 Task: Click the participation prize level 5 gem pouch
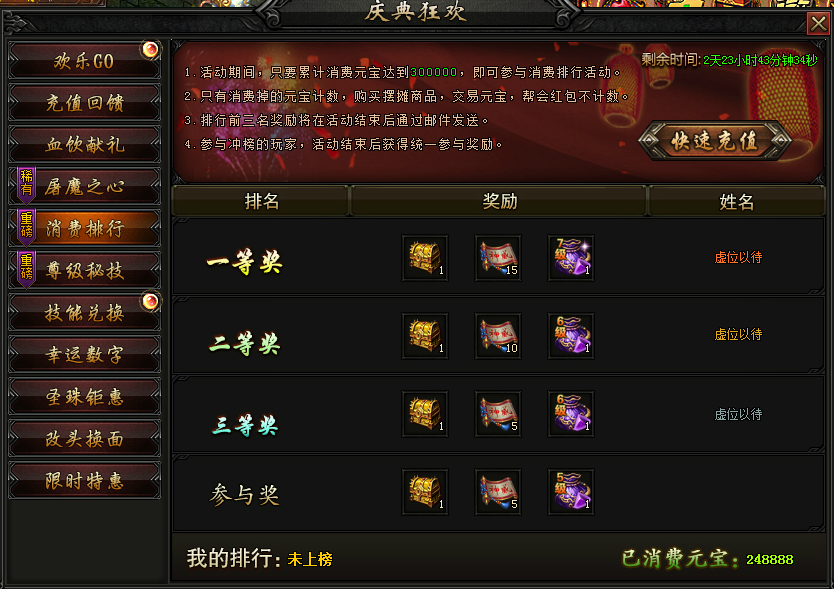click(571, 492)
